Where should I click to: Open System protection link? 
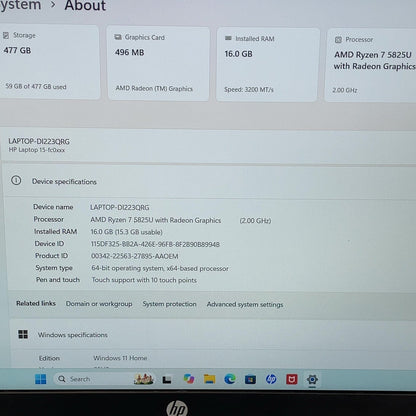click(x=169, y=304)
